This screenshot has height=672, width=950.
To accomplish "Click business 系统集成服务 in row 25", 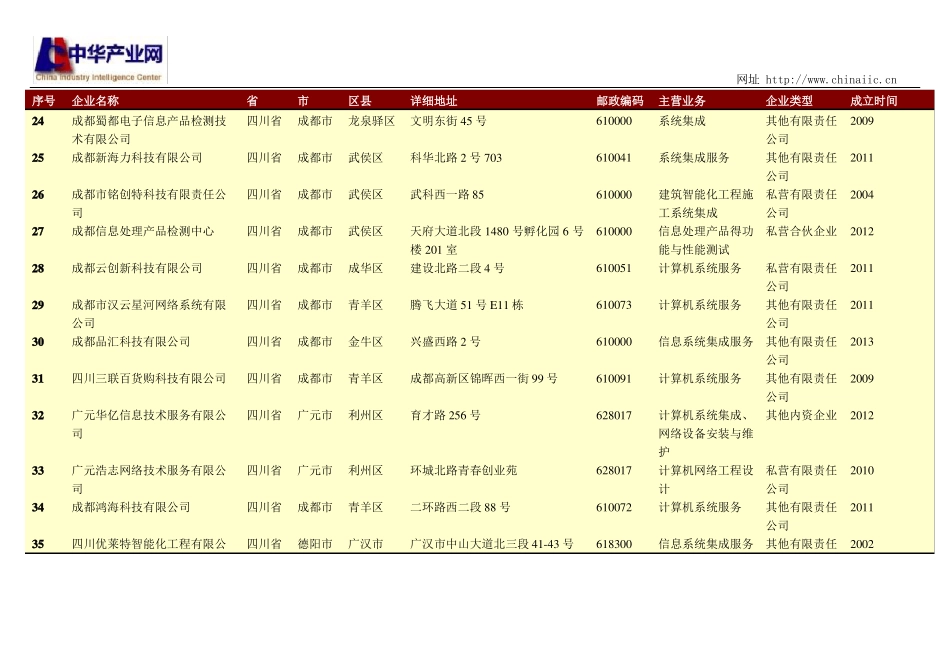I will [x=694, y=158].
